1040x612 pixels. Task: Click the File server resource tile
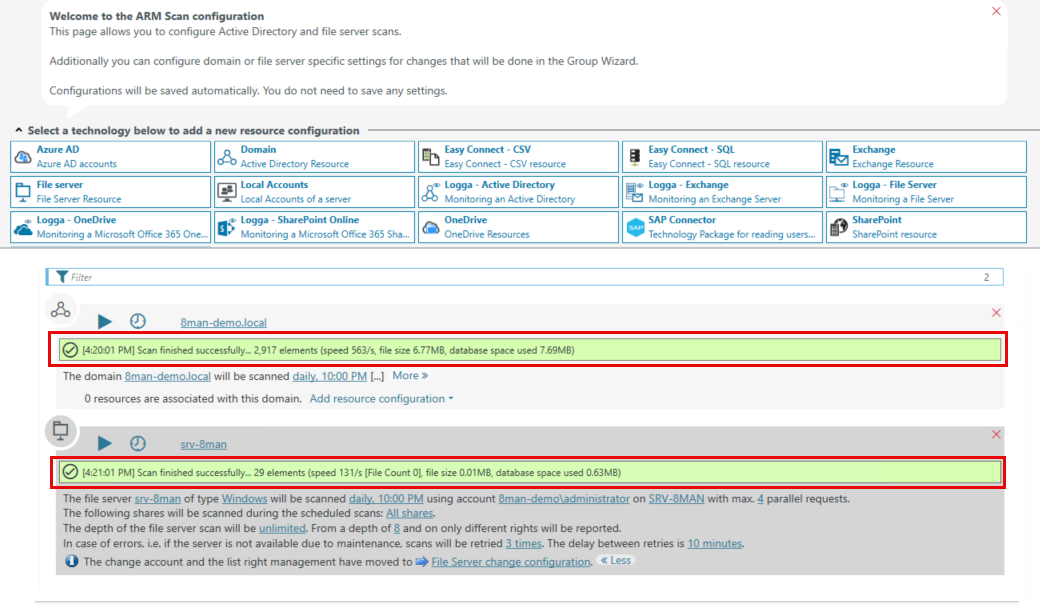click(x=110, y=192)
